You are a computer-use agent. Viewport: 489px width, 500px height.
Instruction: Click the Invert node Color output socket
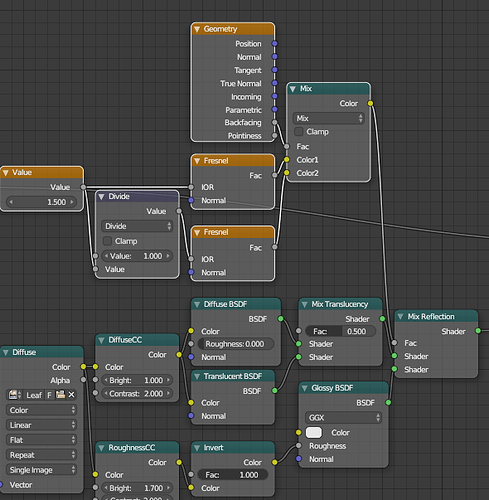(275, 462)
